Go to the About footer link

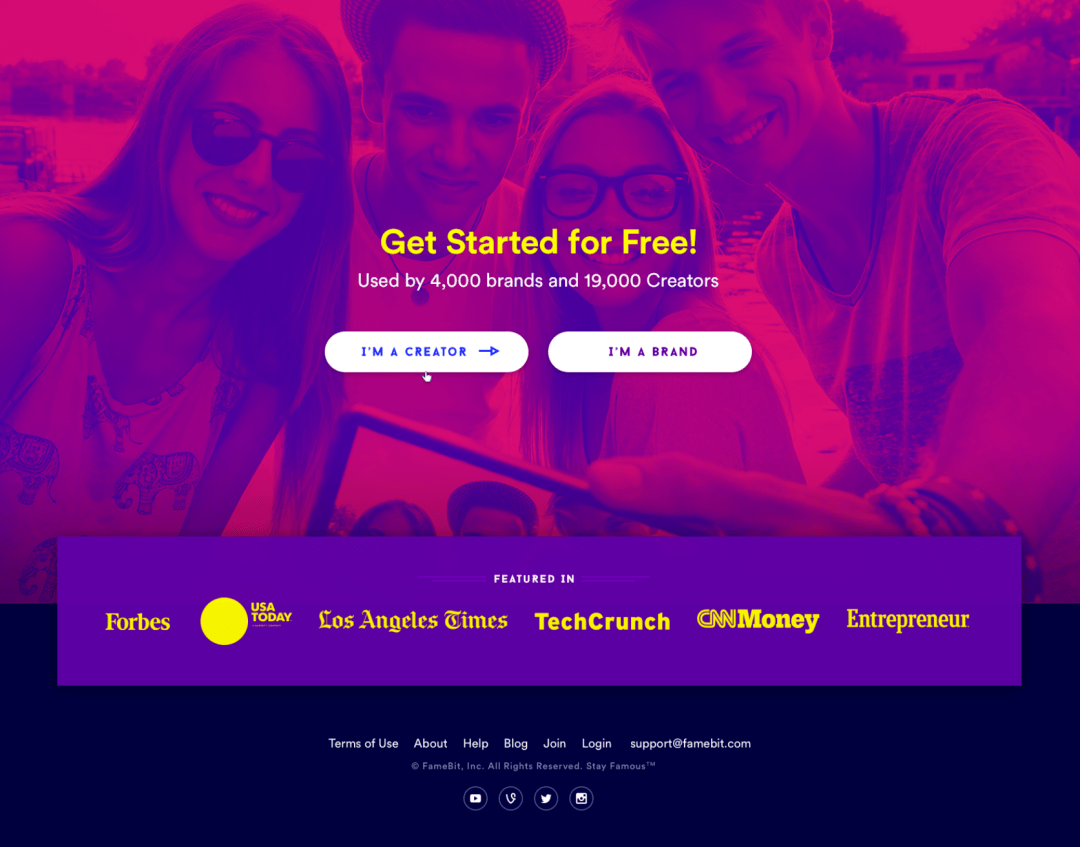point(430,744)
